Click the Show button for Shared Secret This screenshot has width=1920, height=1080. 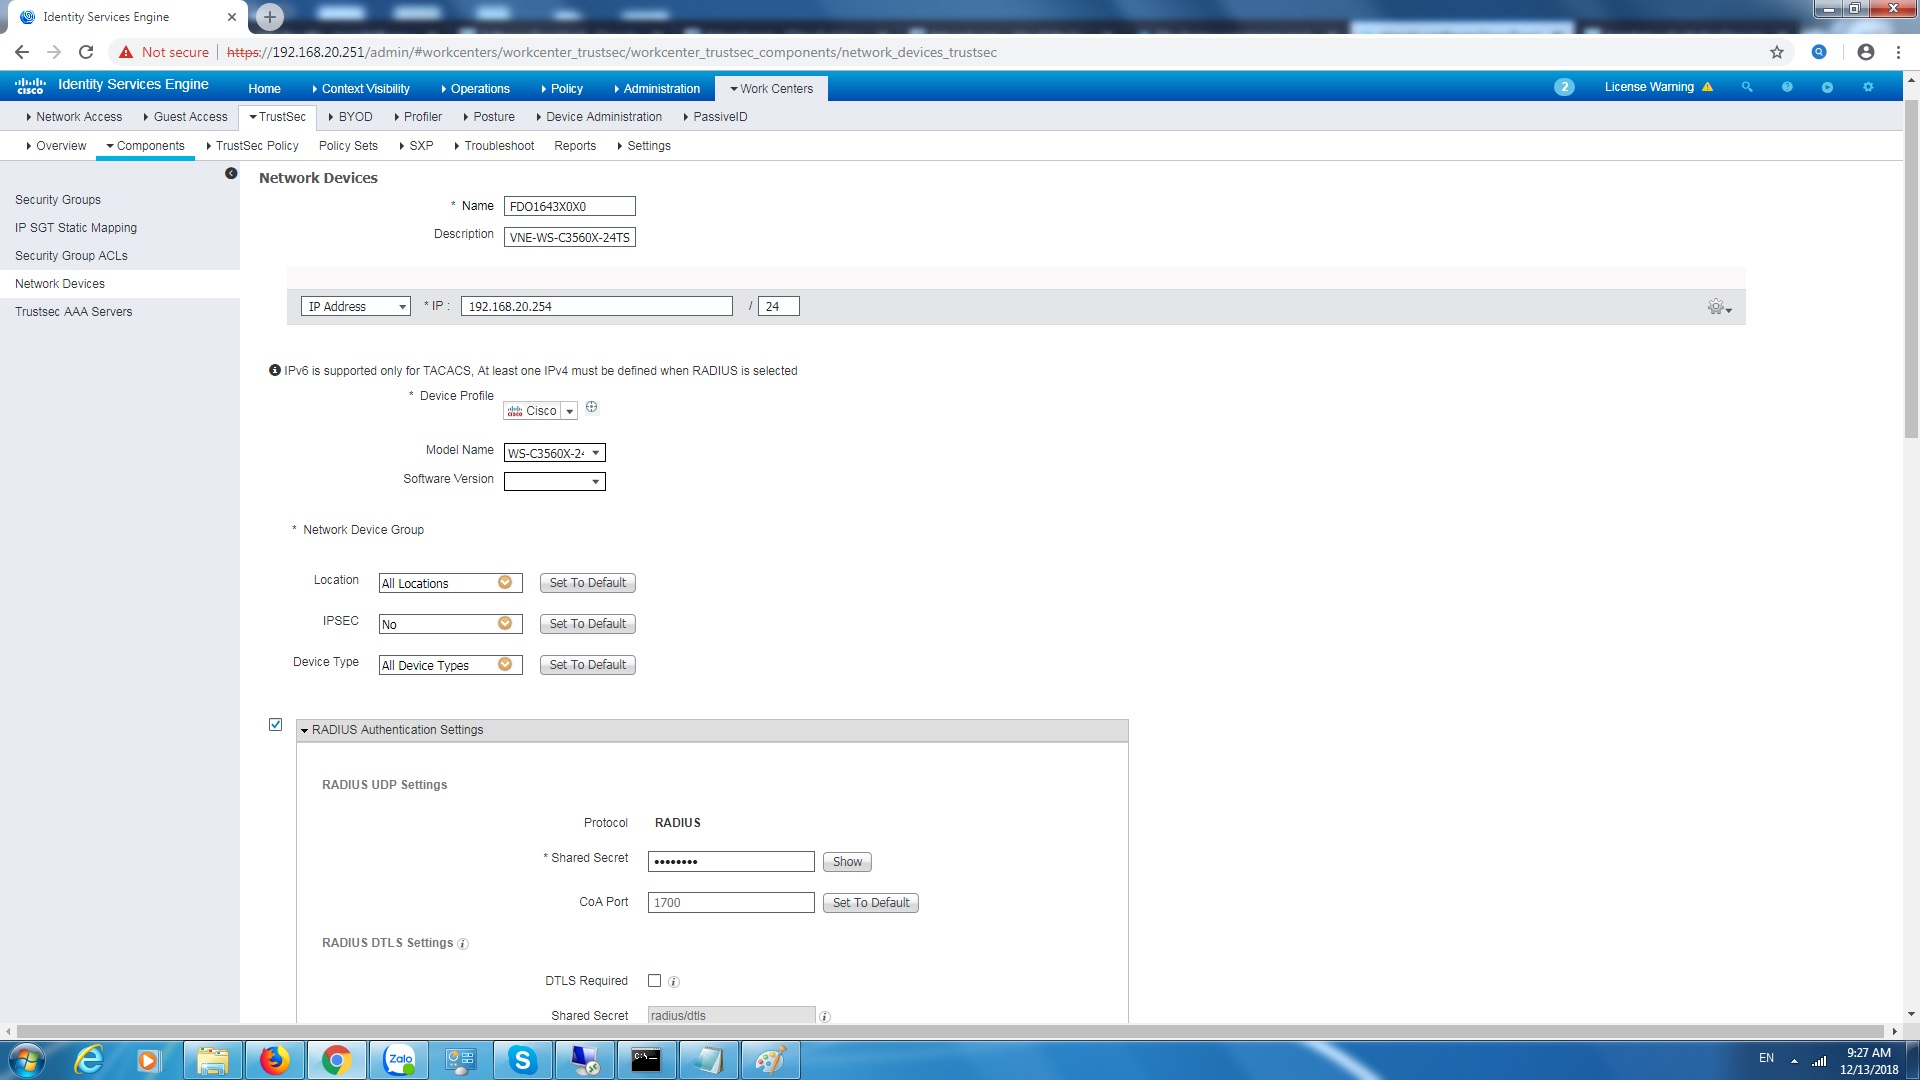coord(846,861)
